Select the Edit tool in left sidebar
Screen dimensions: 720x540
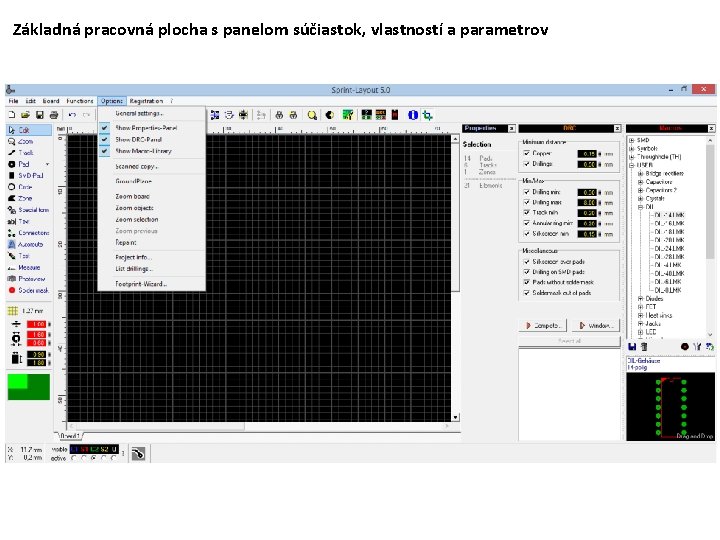coord(28,130)
